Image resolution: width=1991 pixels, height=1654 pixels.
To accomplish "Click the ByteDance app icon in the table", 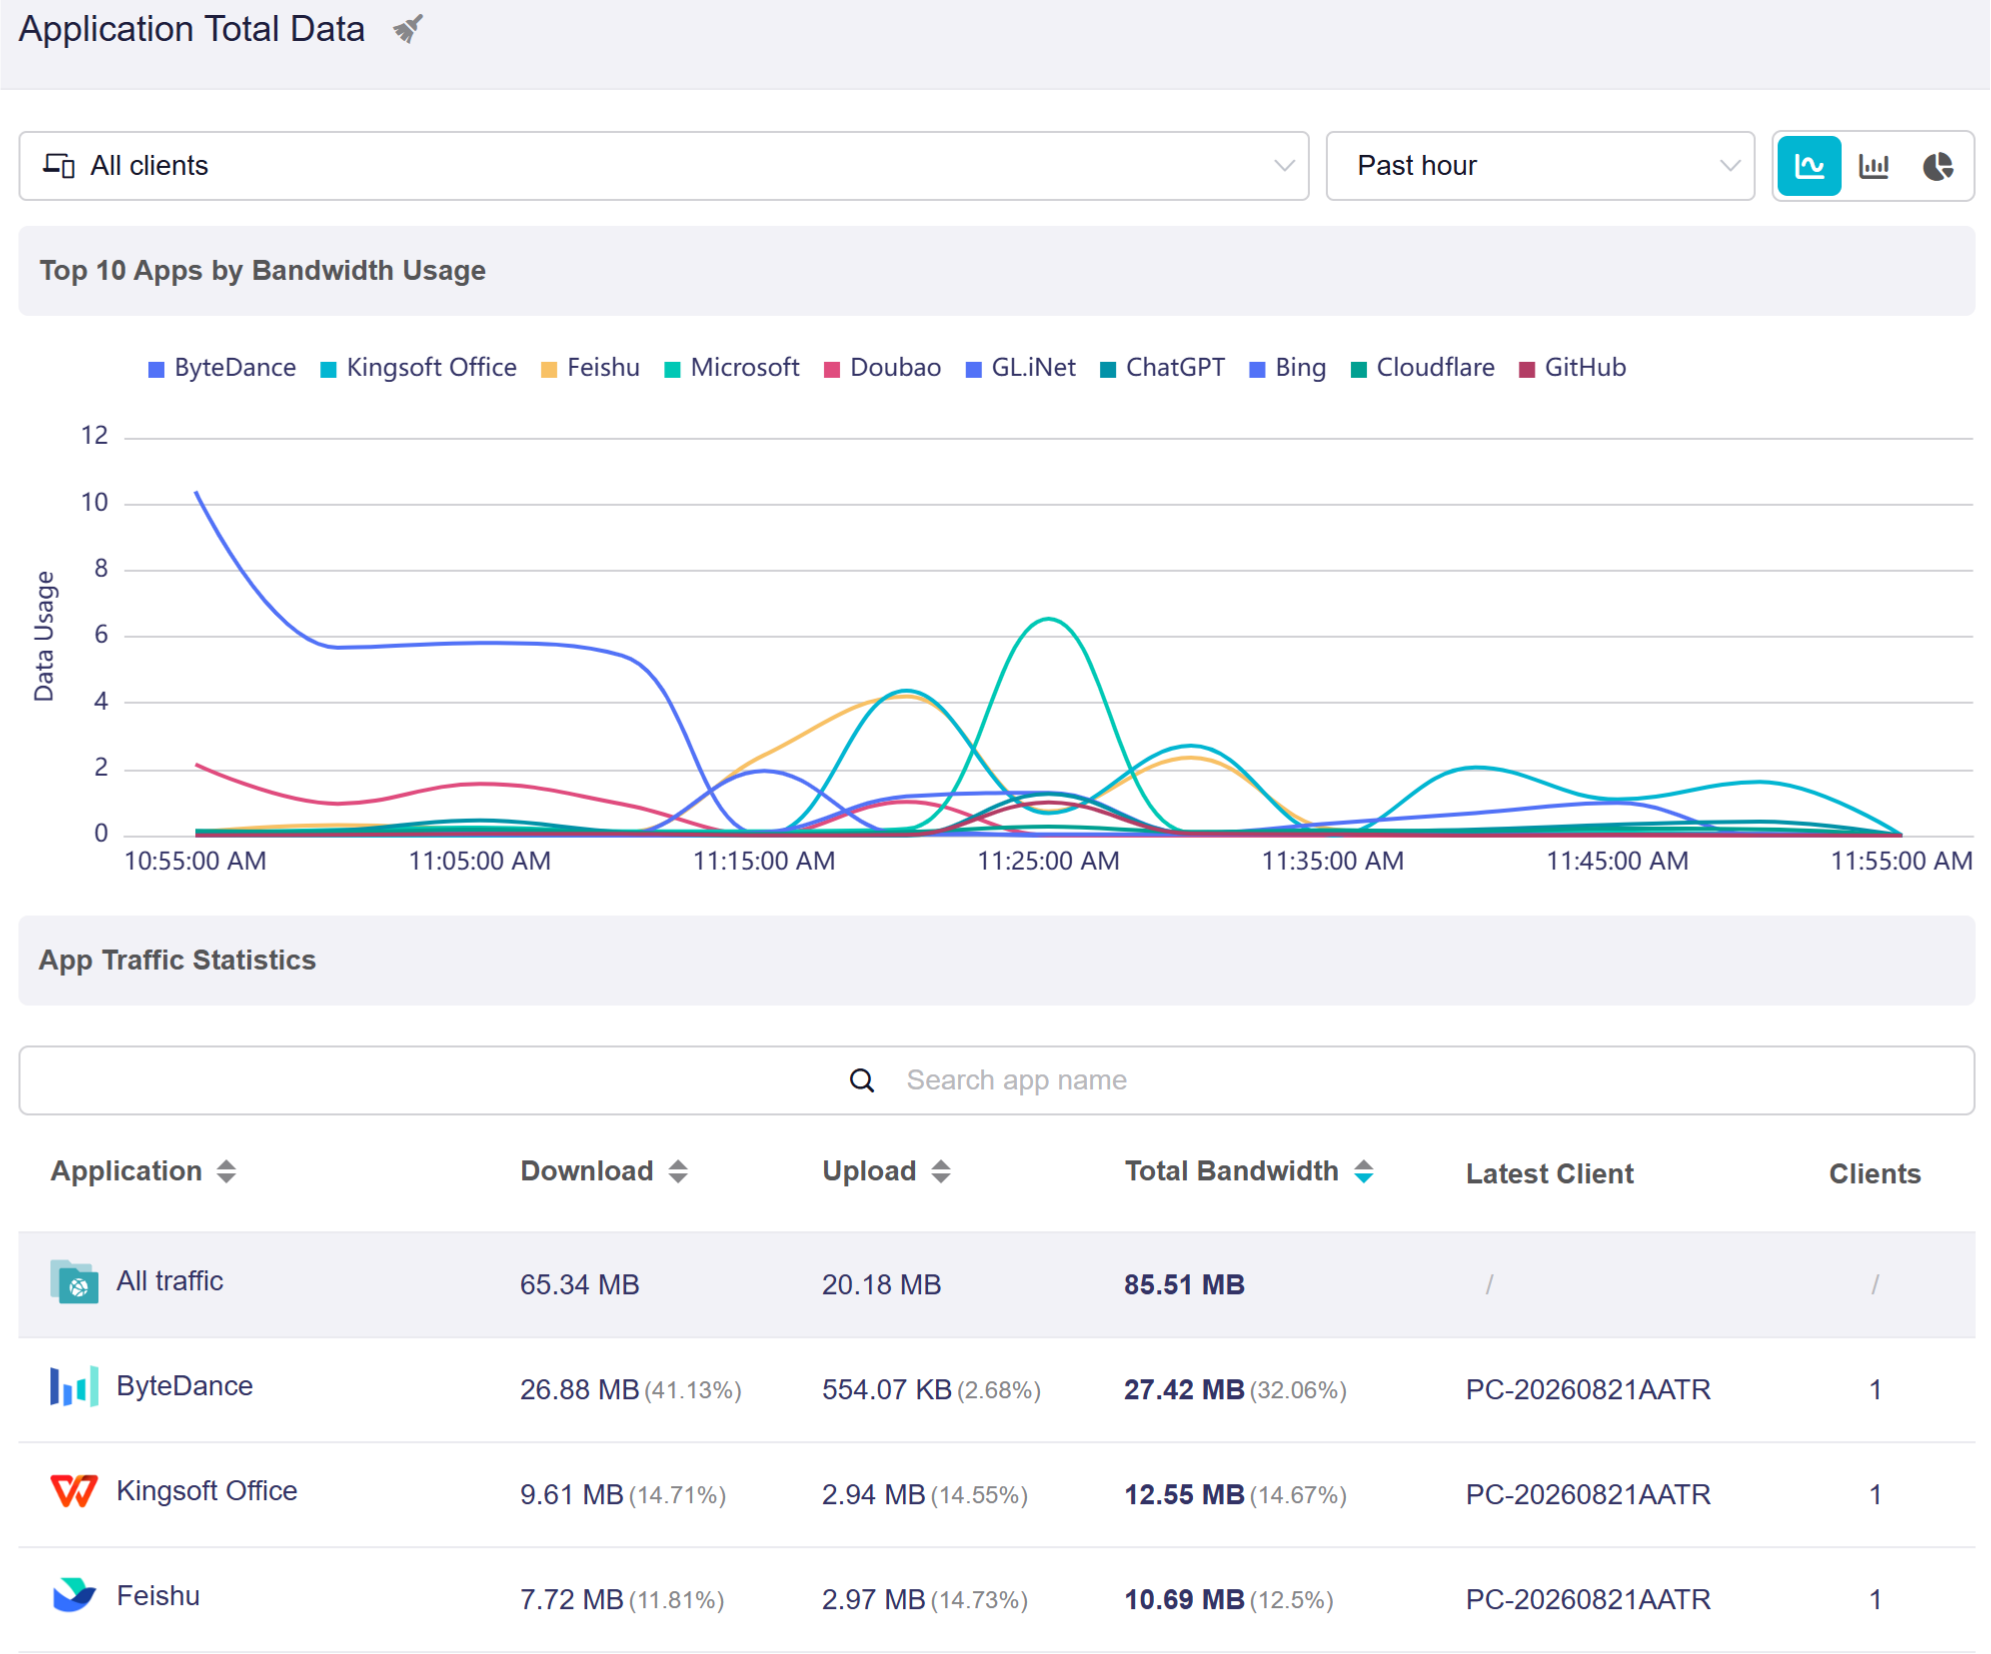I will coord(74,1387).
